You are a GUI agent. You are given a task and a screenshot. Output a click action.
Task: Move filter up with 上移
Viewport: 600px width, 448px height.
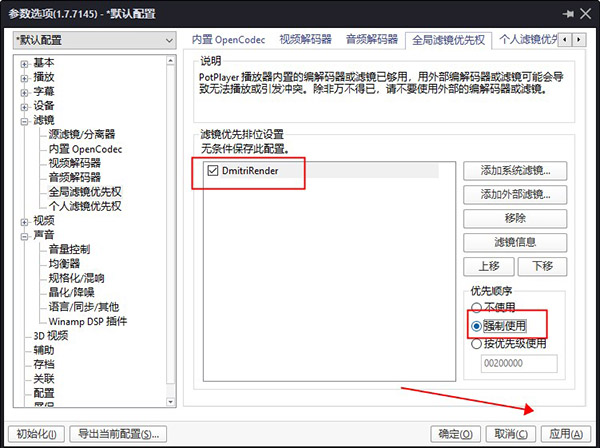click(x=489, y=266)
